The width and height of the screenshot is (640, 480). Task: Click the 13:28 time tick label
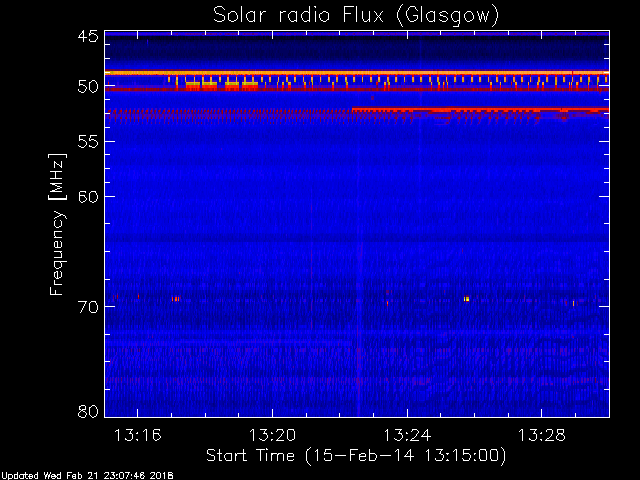[542, 435]
